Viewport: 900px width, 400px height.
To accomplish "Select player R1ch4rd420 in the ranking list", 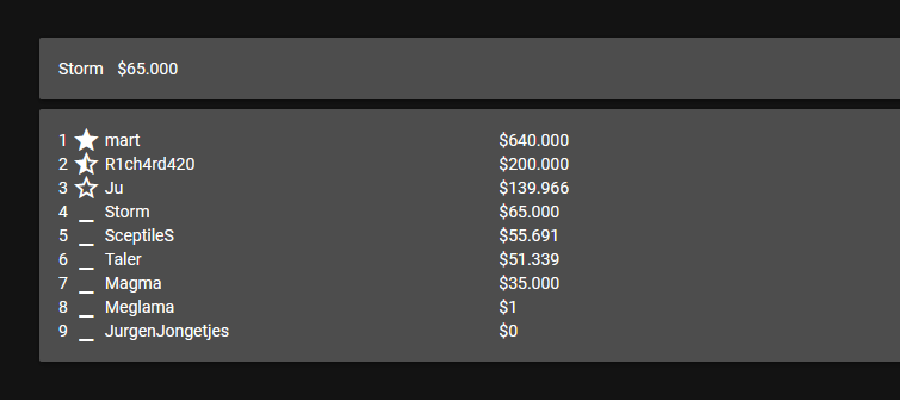I will tap(149, 164).
